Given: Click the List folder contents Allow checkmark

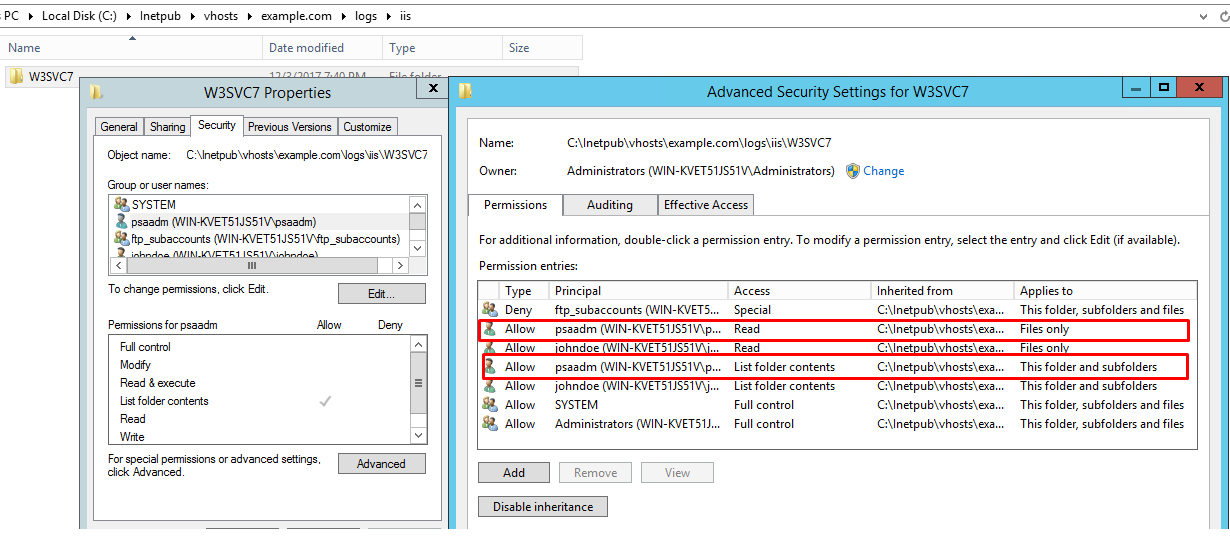Looking at the screenshot, I should [325, 401].
